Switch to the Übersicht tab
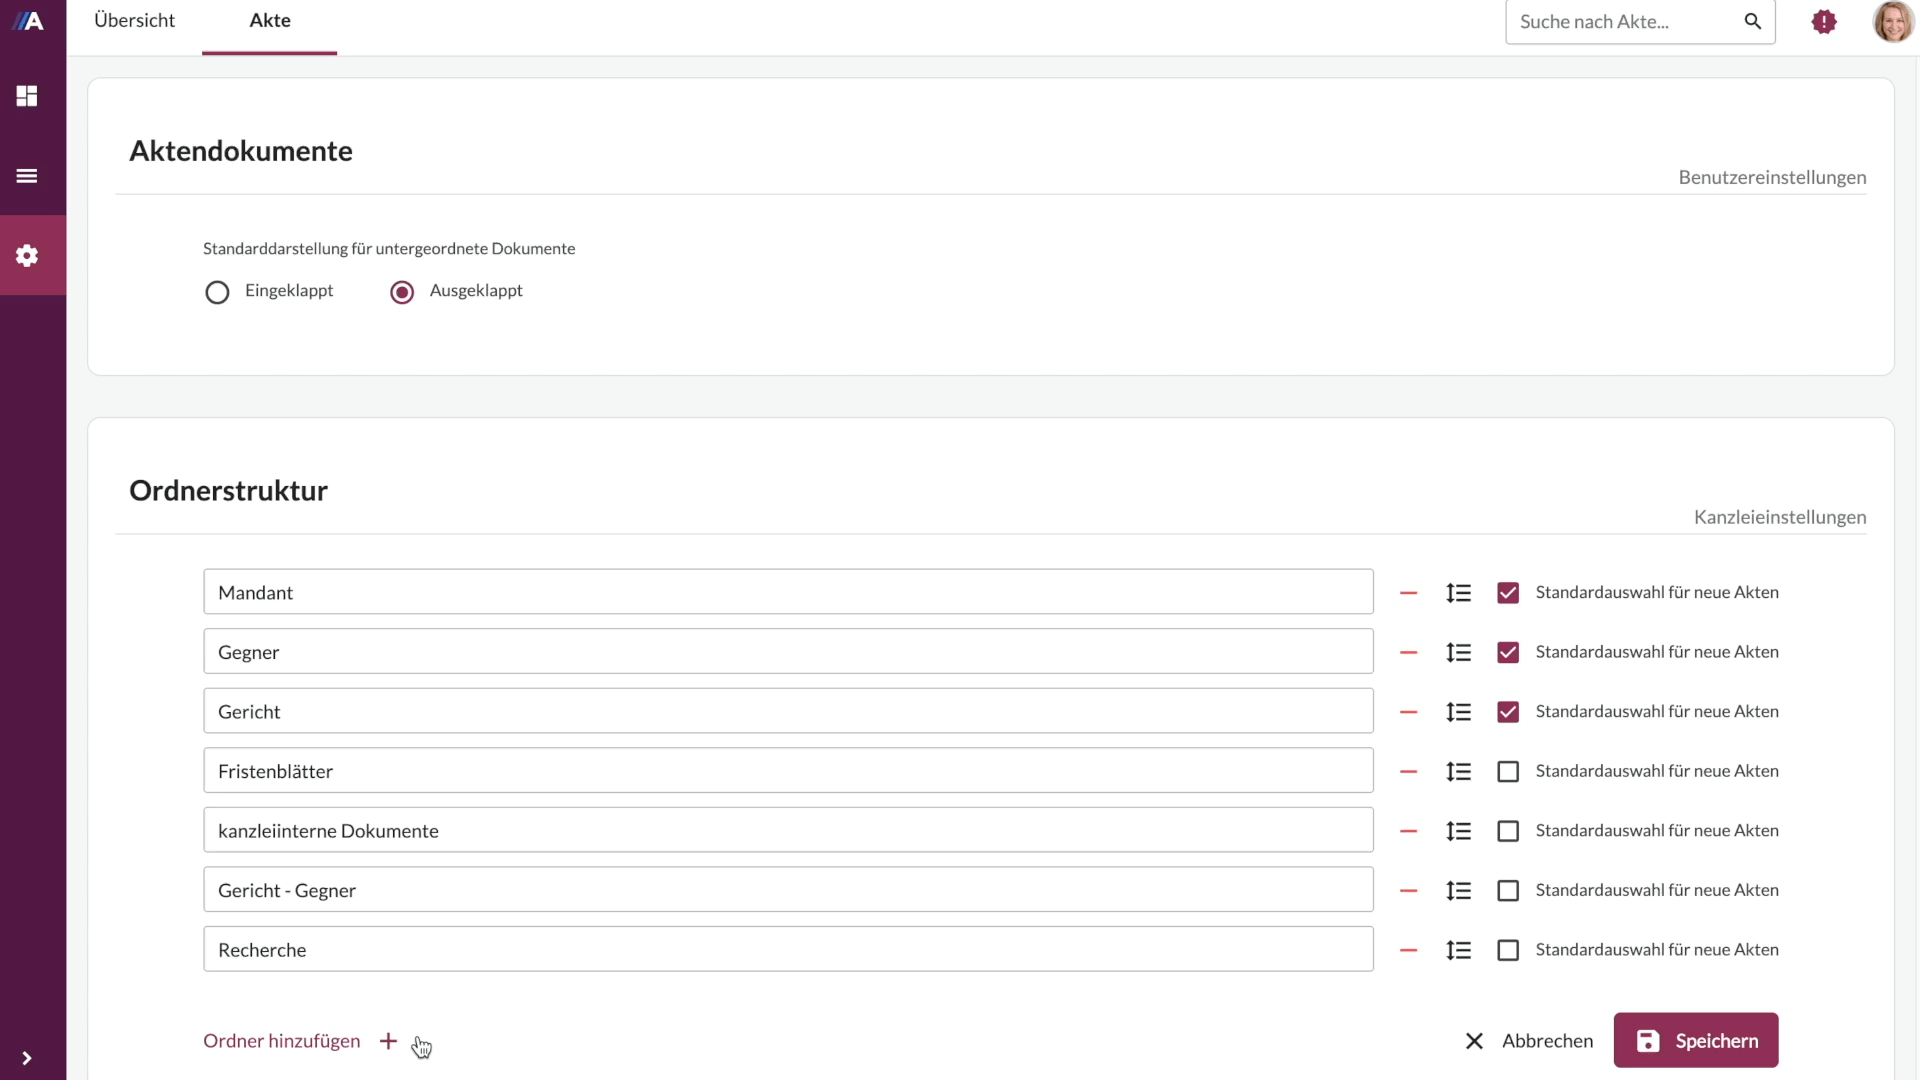 coord(134,20)
